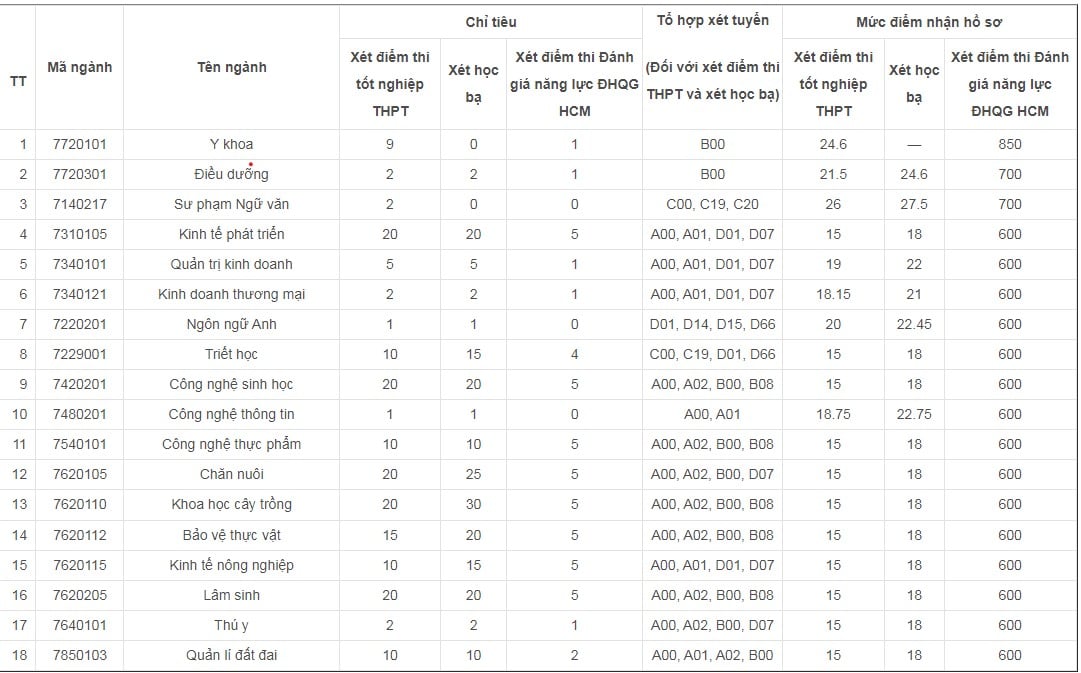Click major code 7720301 cell

tap(79, 174)
